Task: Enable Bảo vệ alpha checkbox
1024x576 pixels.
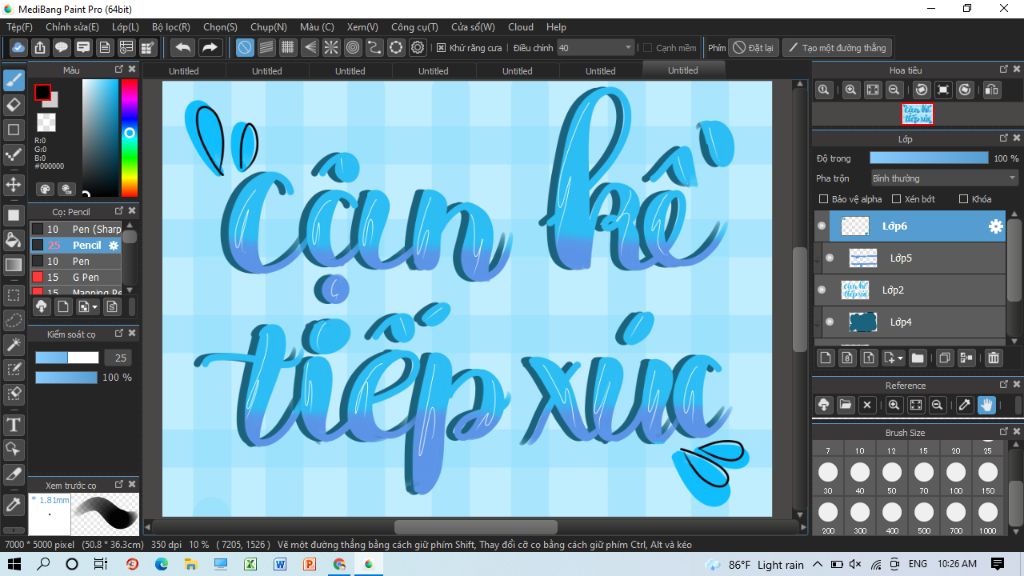Action: click(823, 199)
